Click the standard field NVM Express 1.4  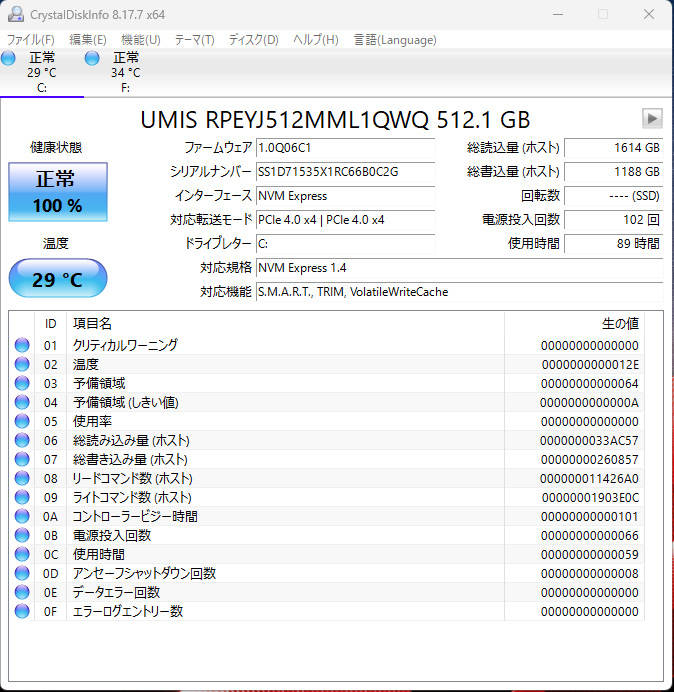[459, 268]
